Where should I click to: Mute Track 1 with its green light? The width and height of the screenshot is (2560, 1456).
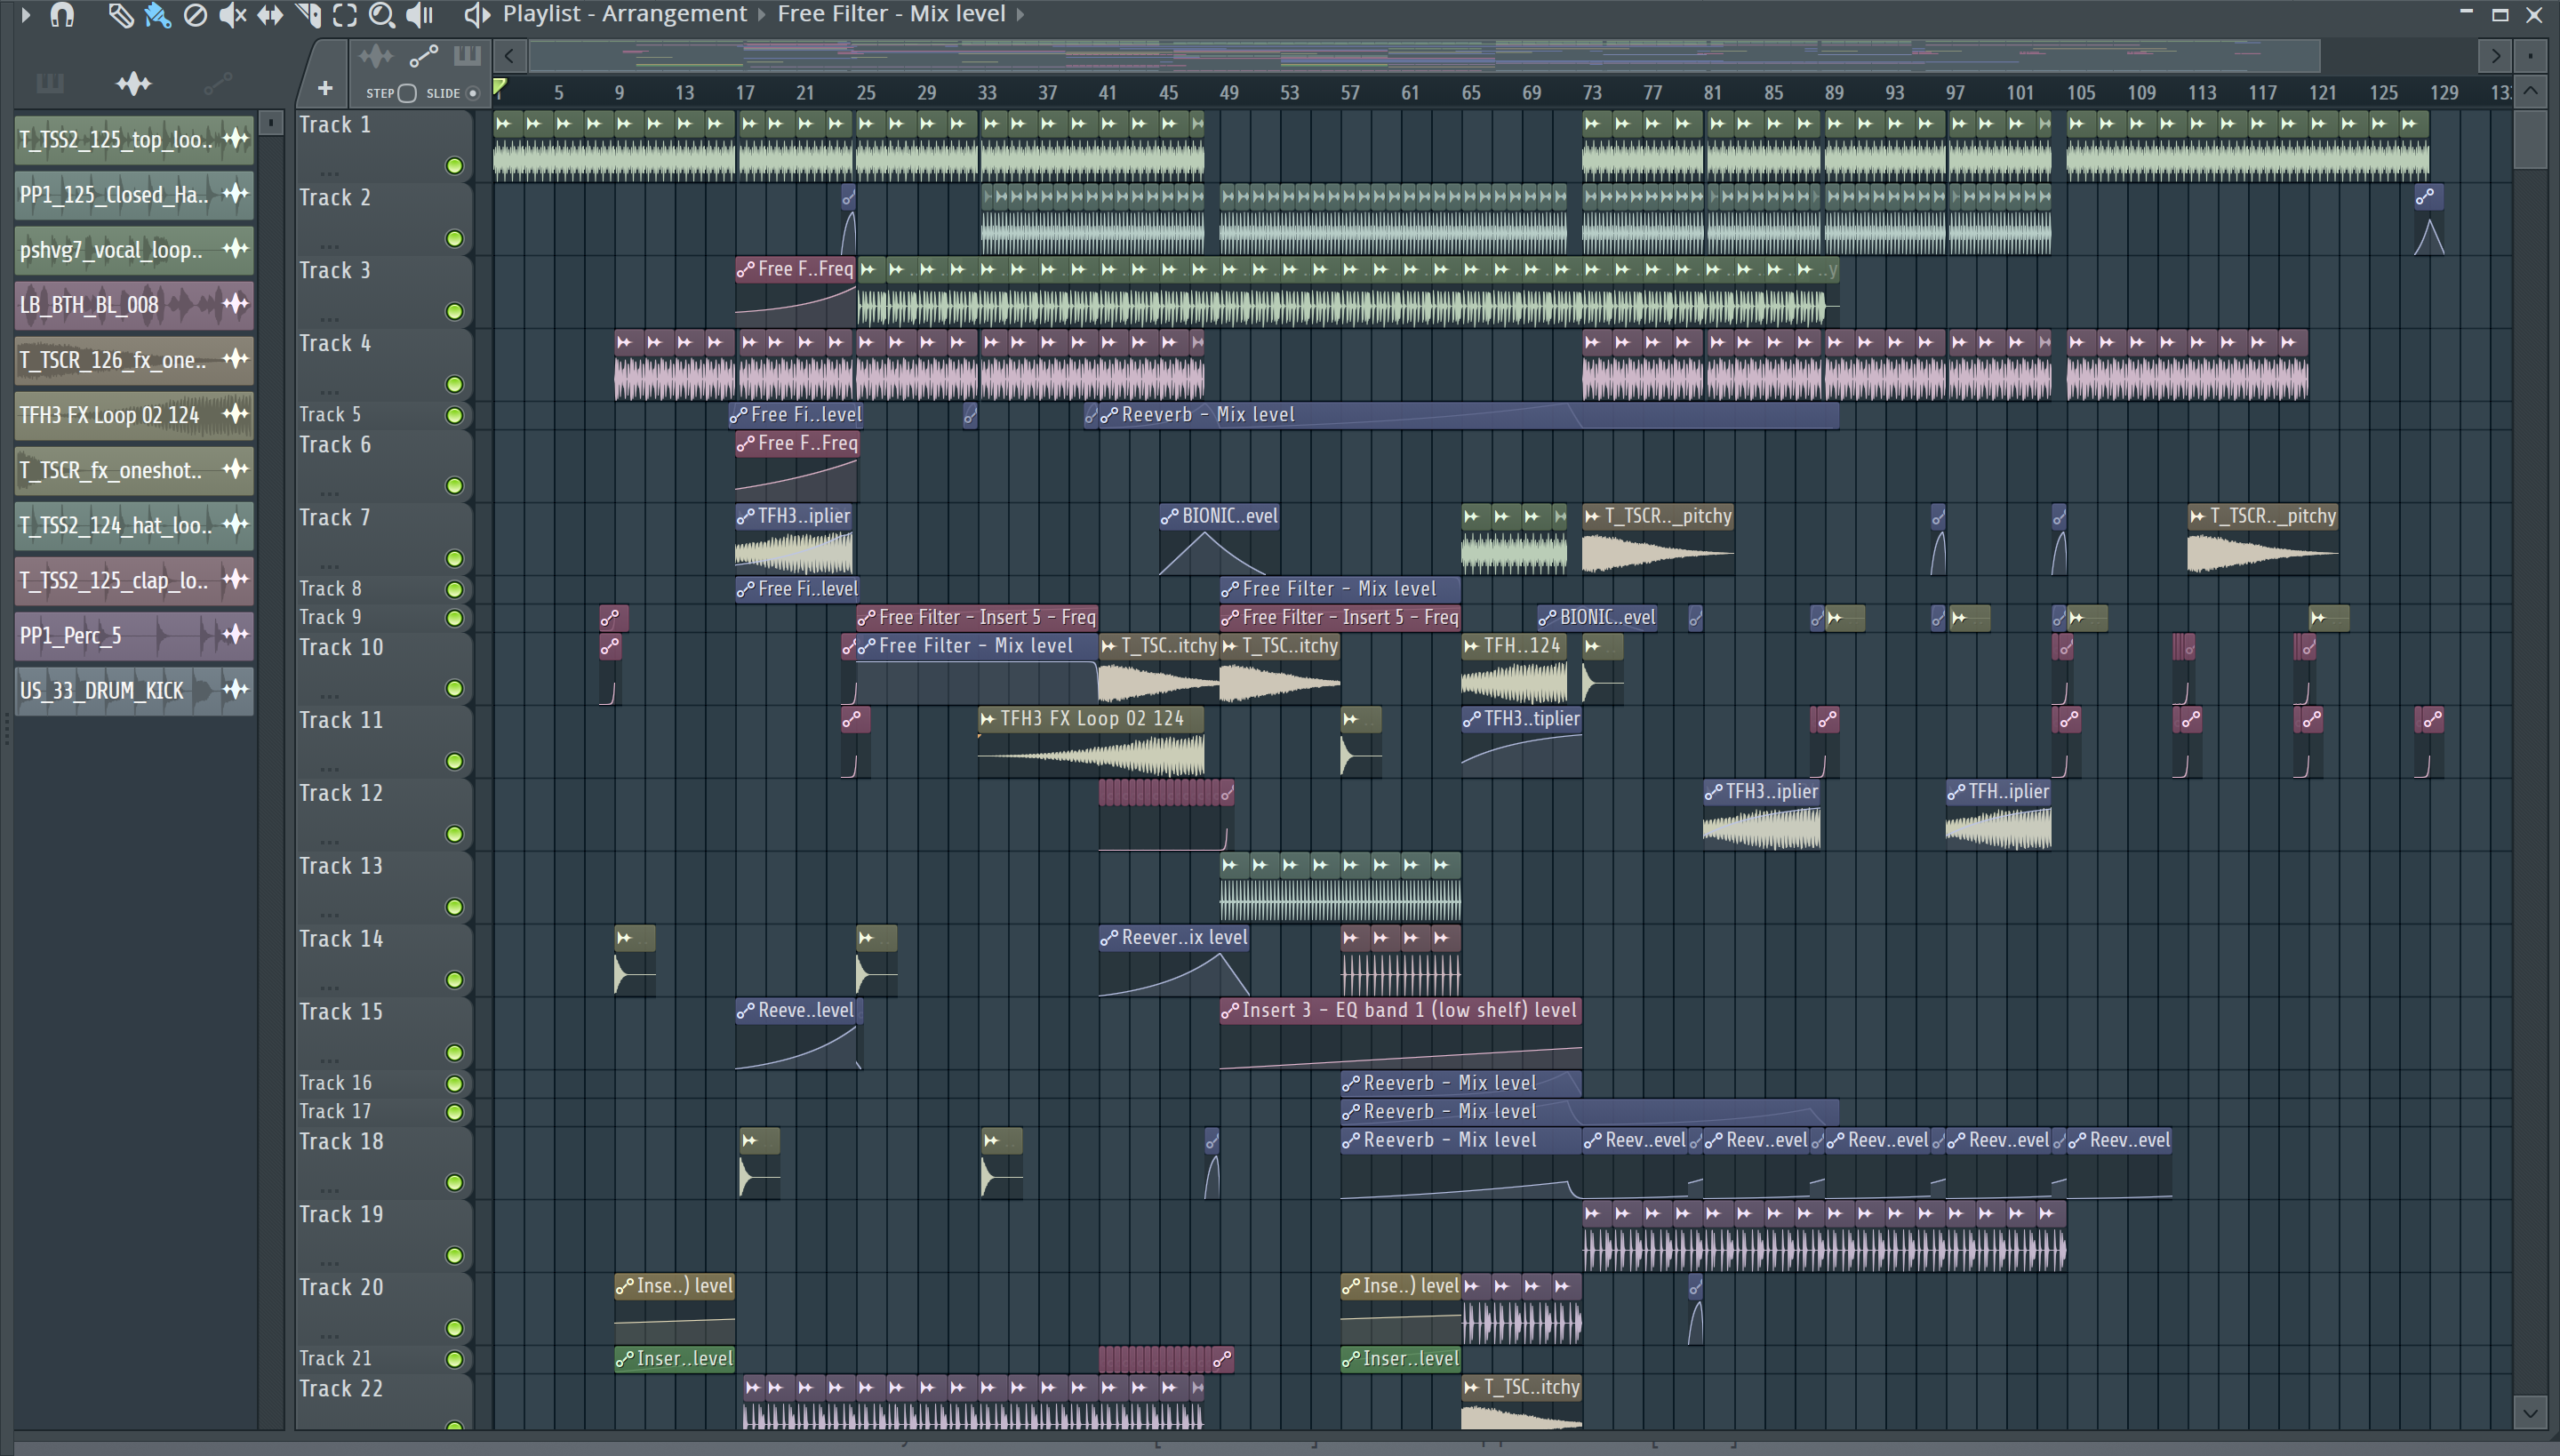click(x=454, y=166)
